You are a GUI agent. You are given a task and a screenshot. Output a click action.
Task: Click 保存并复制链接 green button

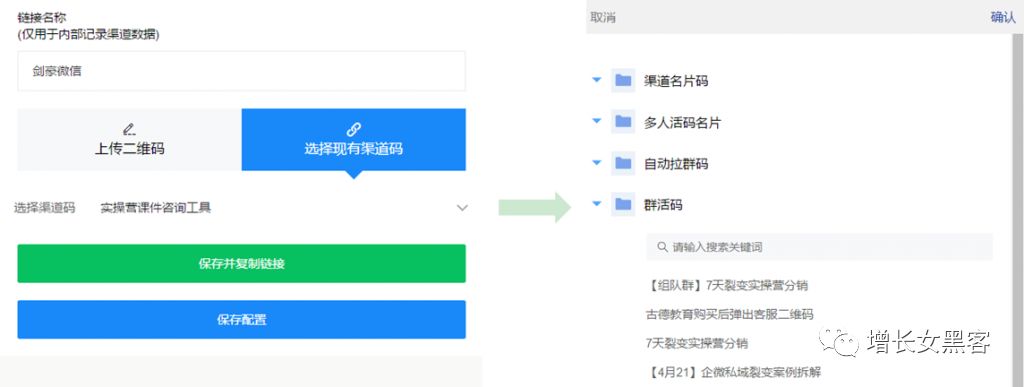click(242, 264)
